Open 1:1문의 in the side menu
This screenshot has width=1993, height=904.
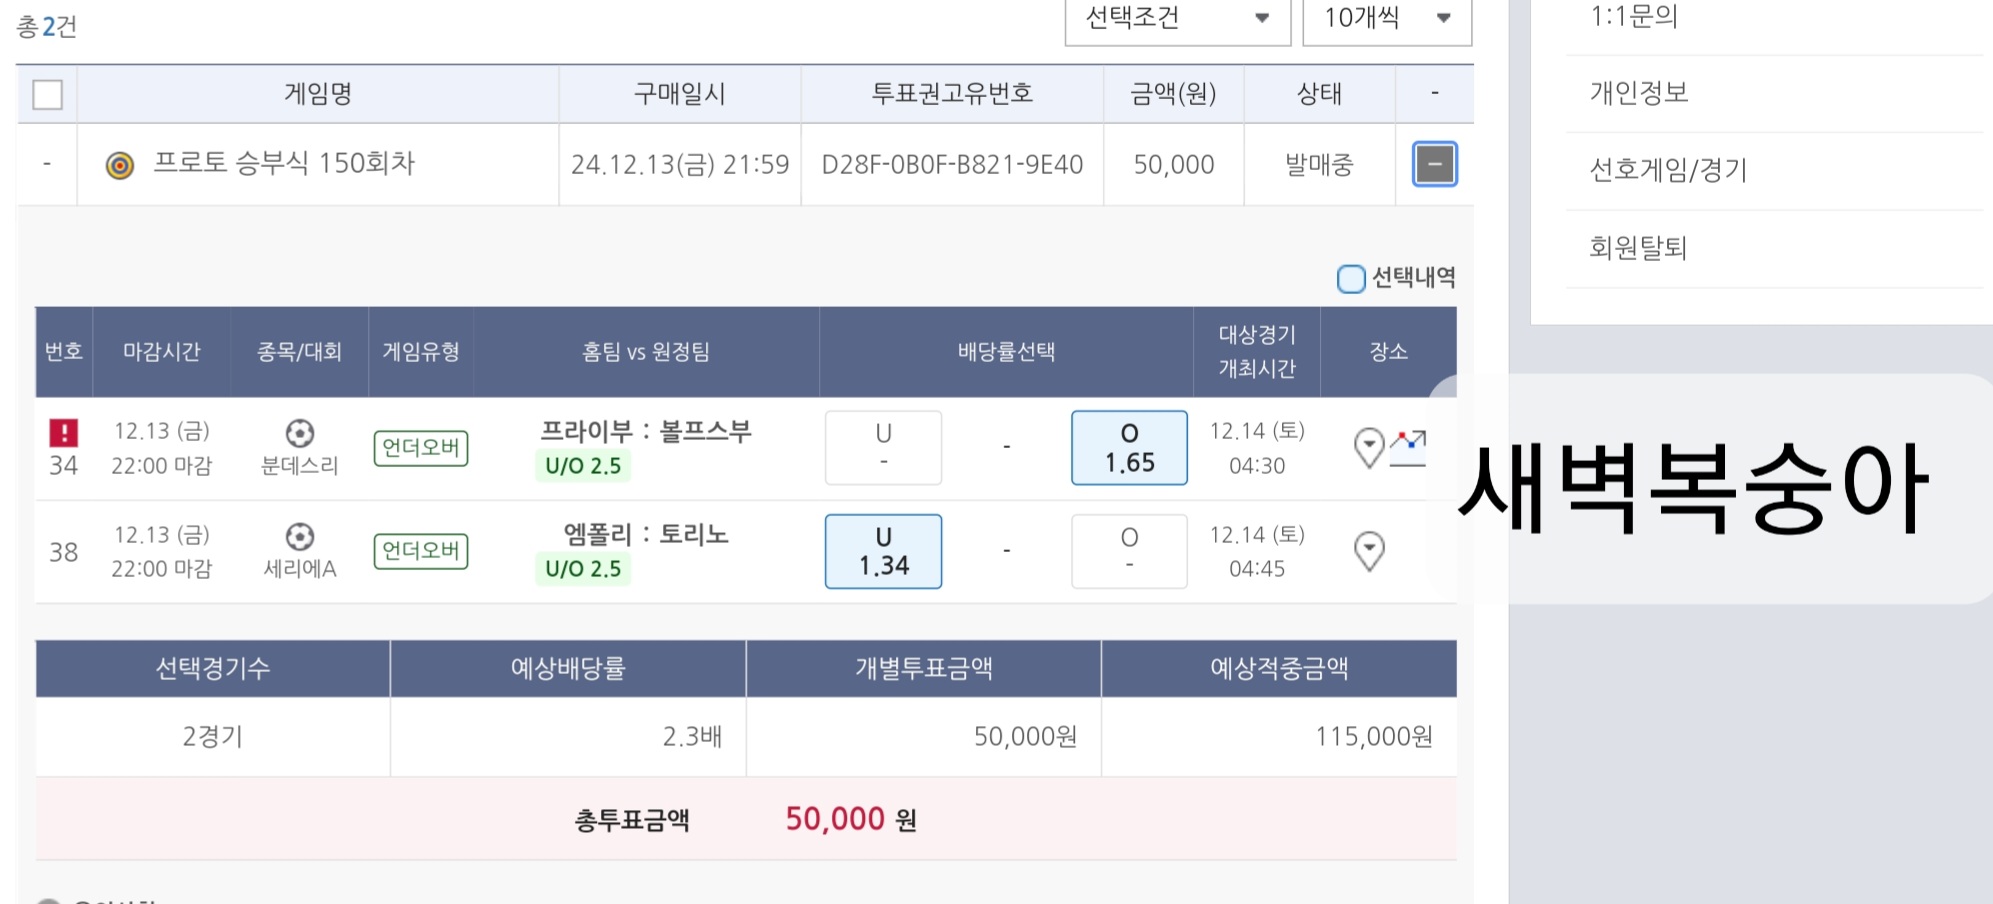[x=1633, y=16]
